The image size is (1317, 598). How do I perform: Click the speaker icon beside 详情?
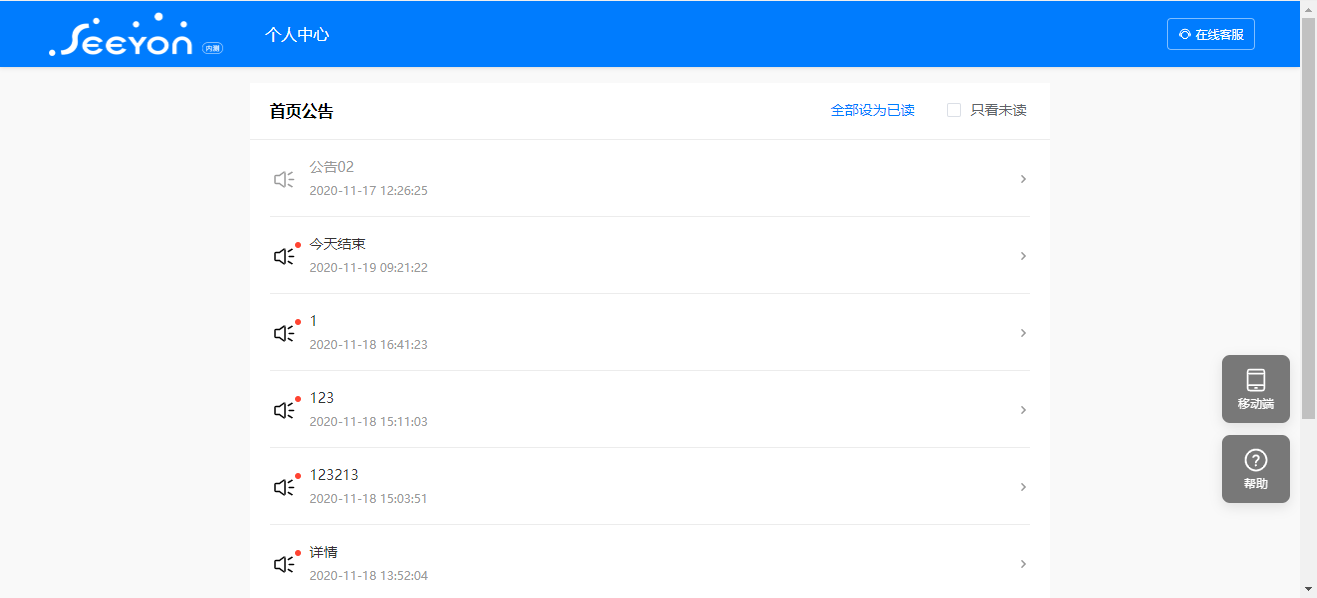(284, 564)
